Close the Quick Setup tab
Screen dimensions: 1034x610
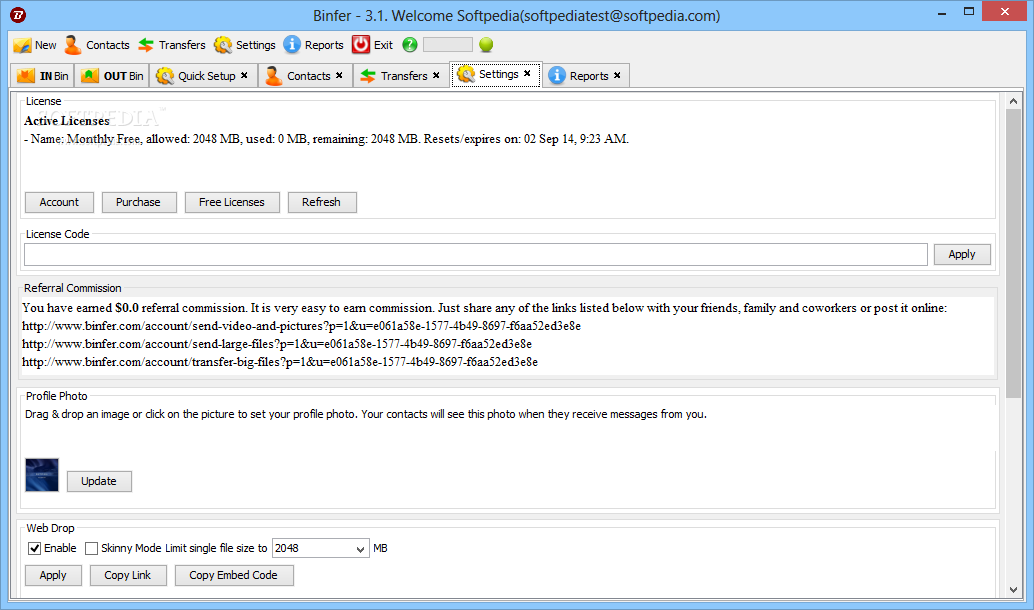(244, 75)
